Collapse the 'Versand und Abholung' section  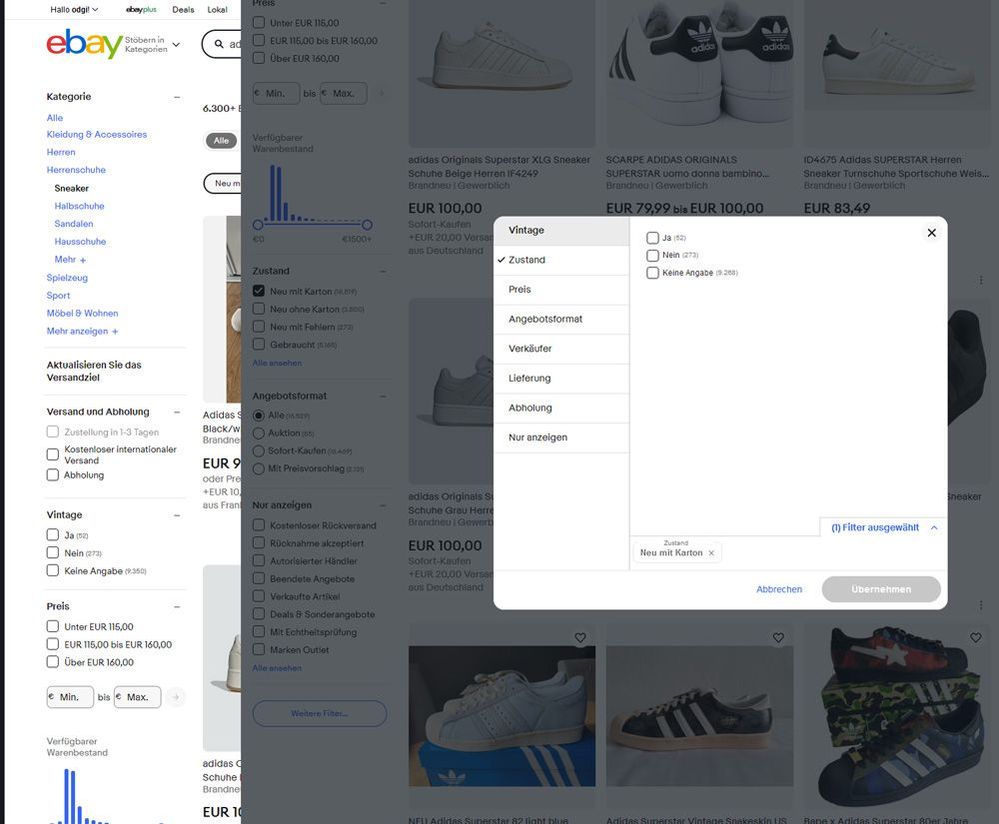click(177, 412)
